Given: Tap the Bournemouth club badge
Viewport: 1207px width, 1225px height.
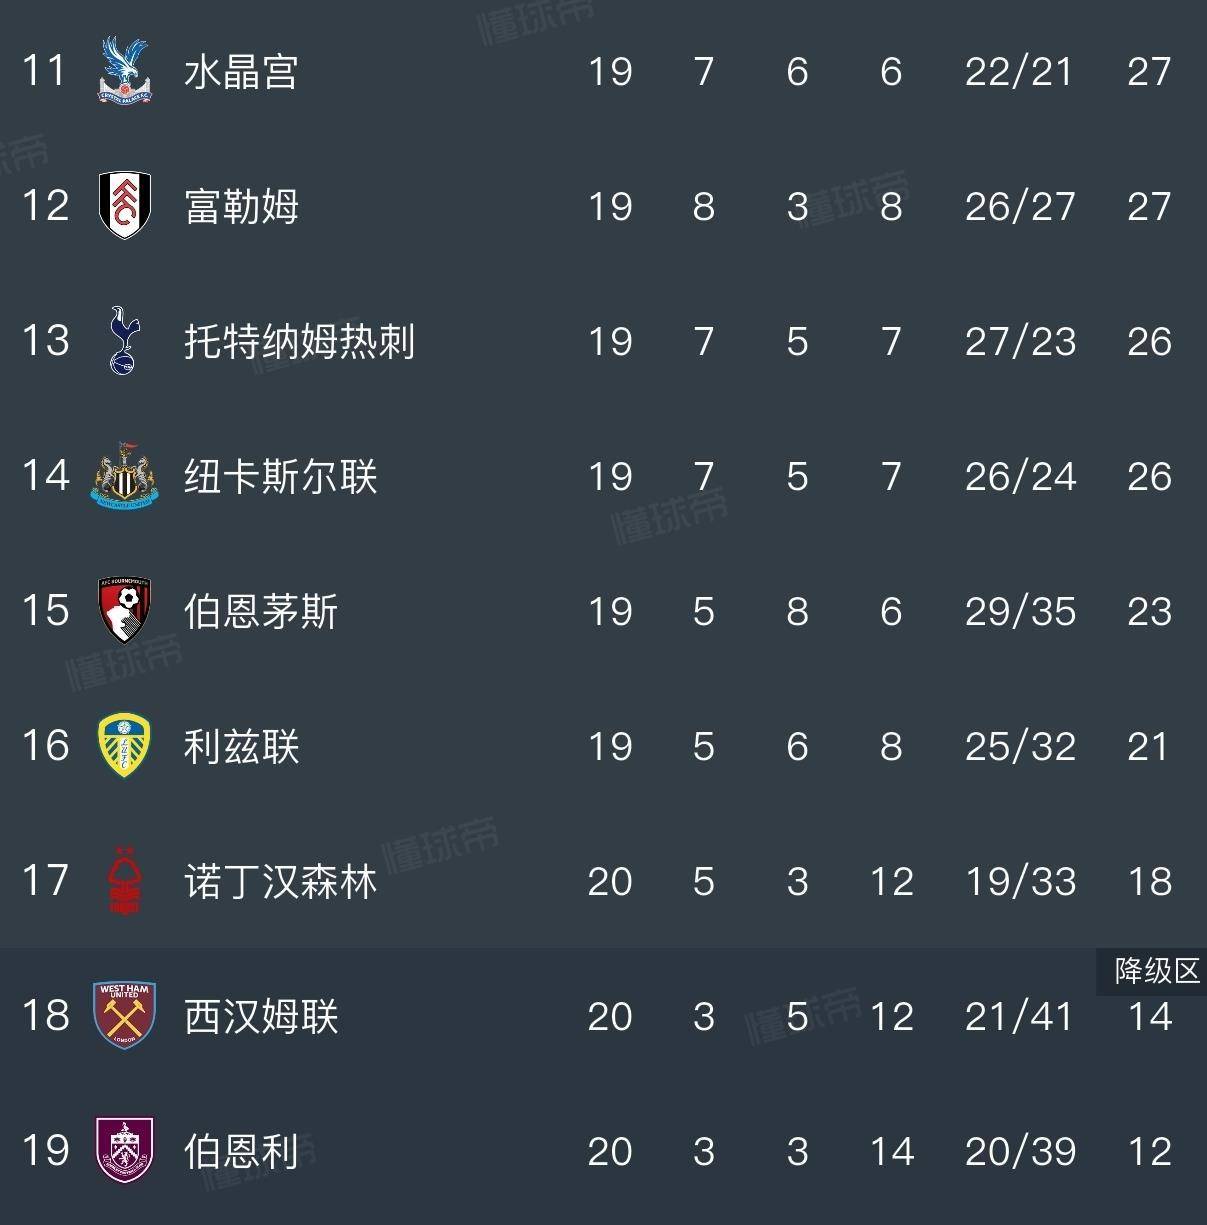Looking at the screenshot, I should pos(124,610).
